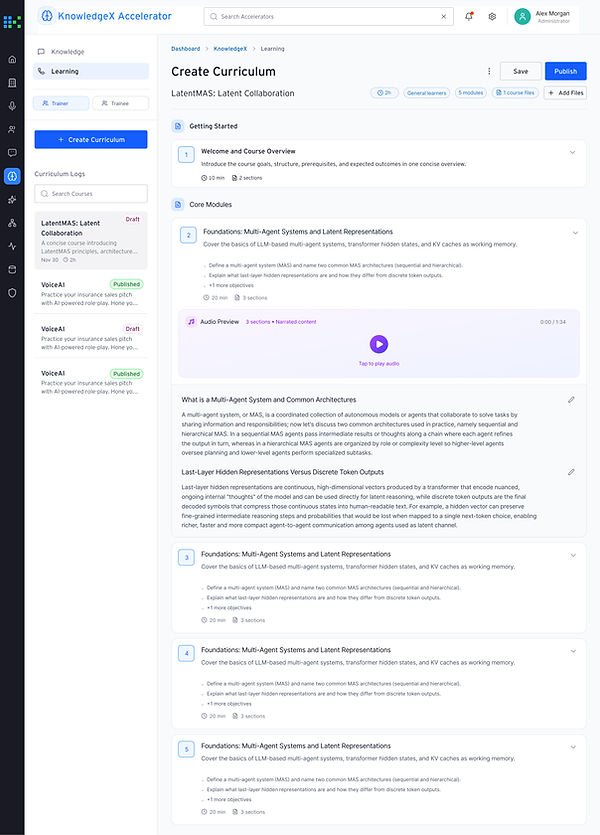Click the Publish button

point(565,71)
